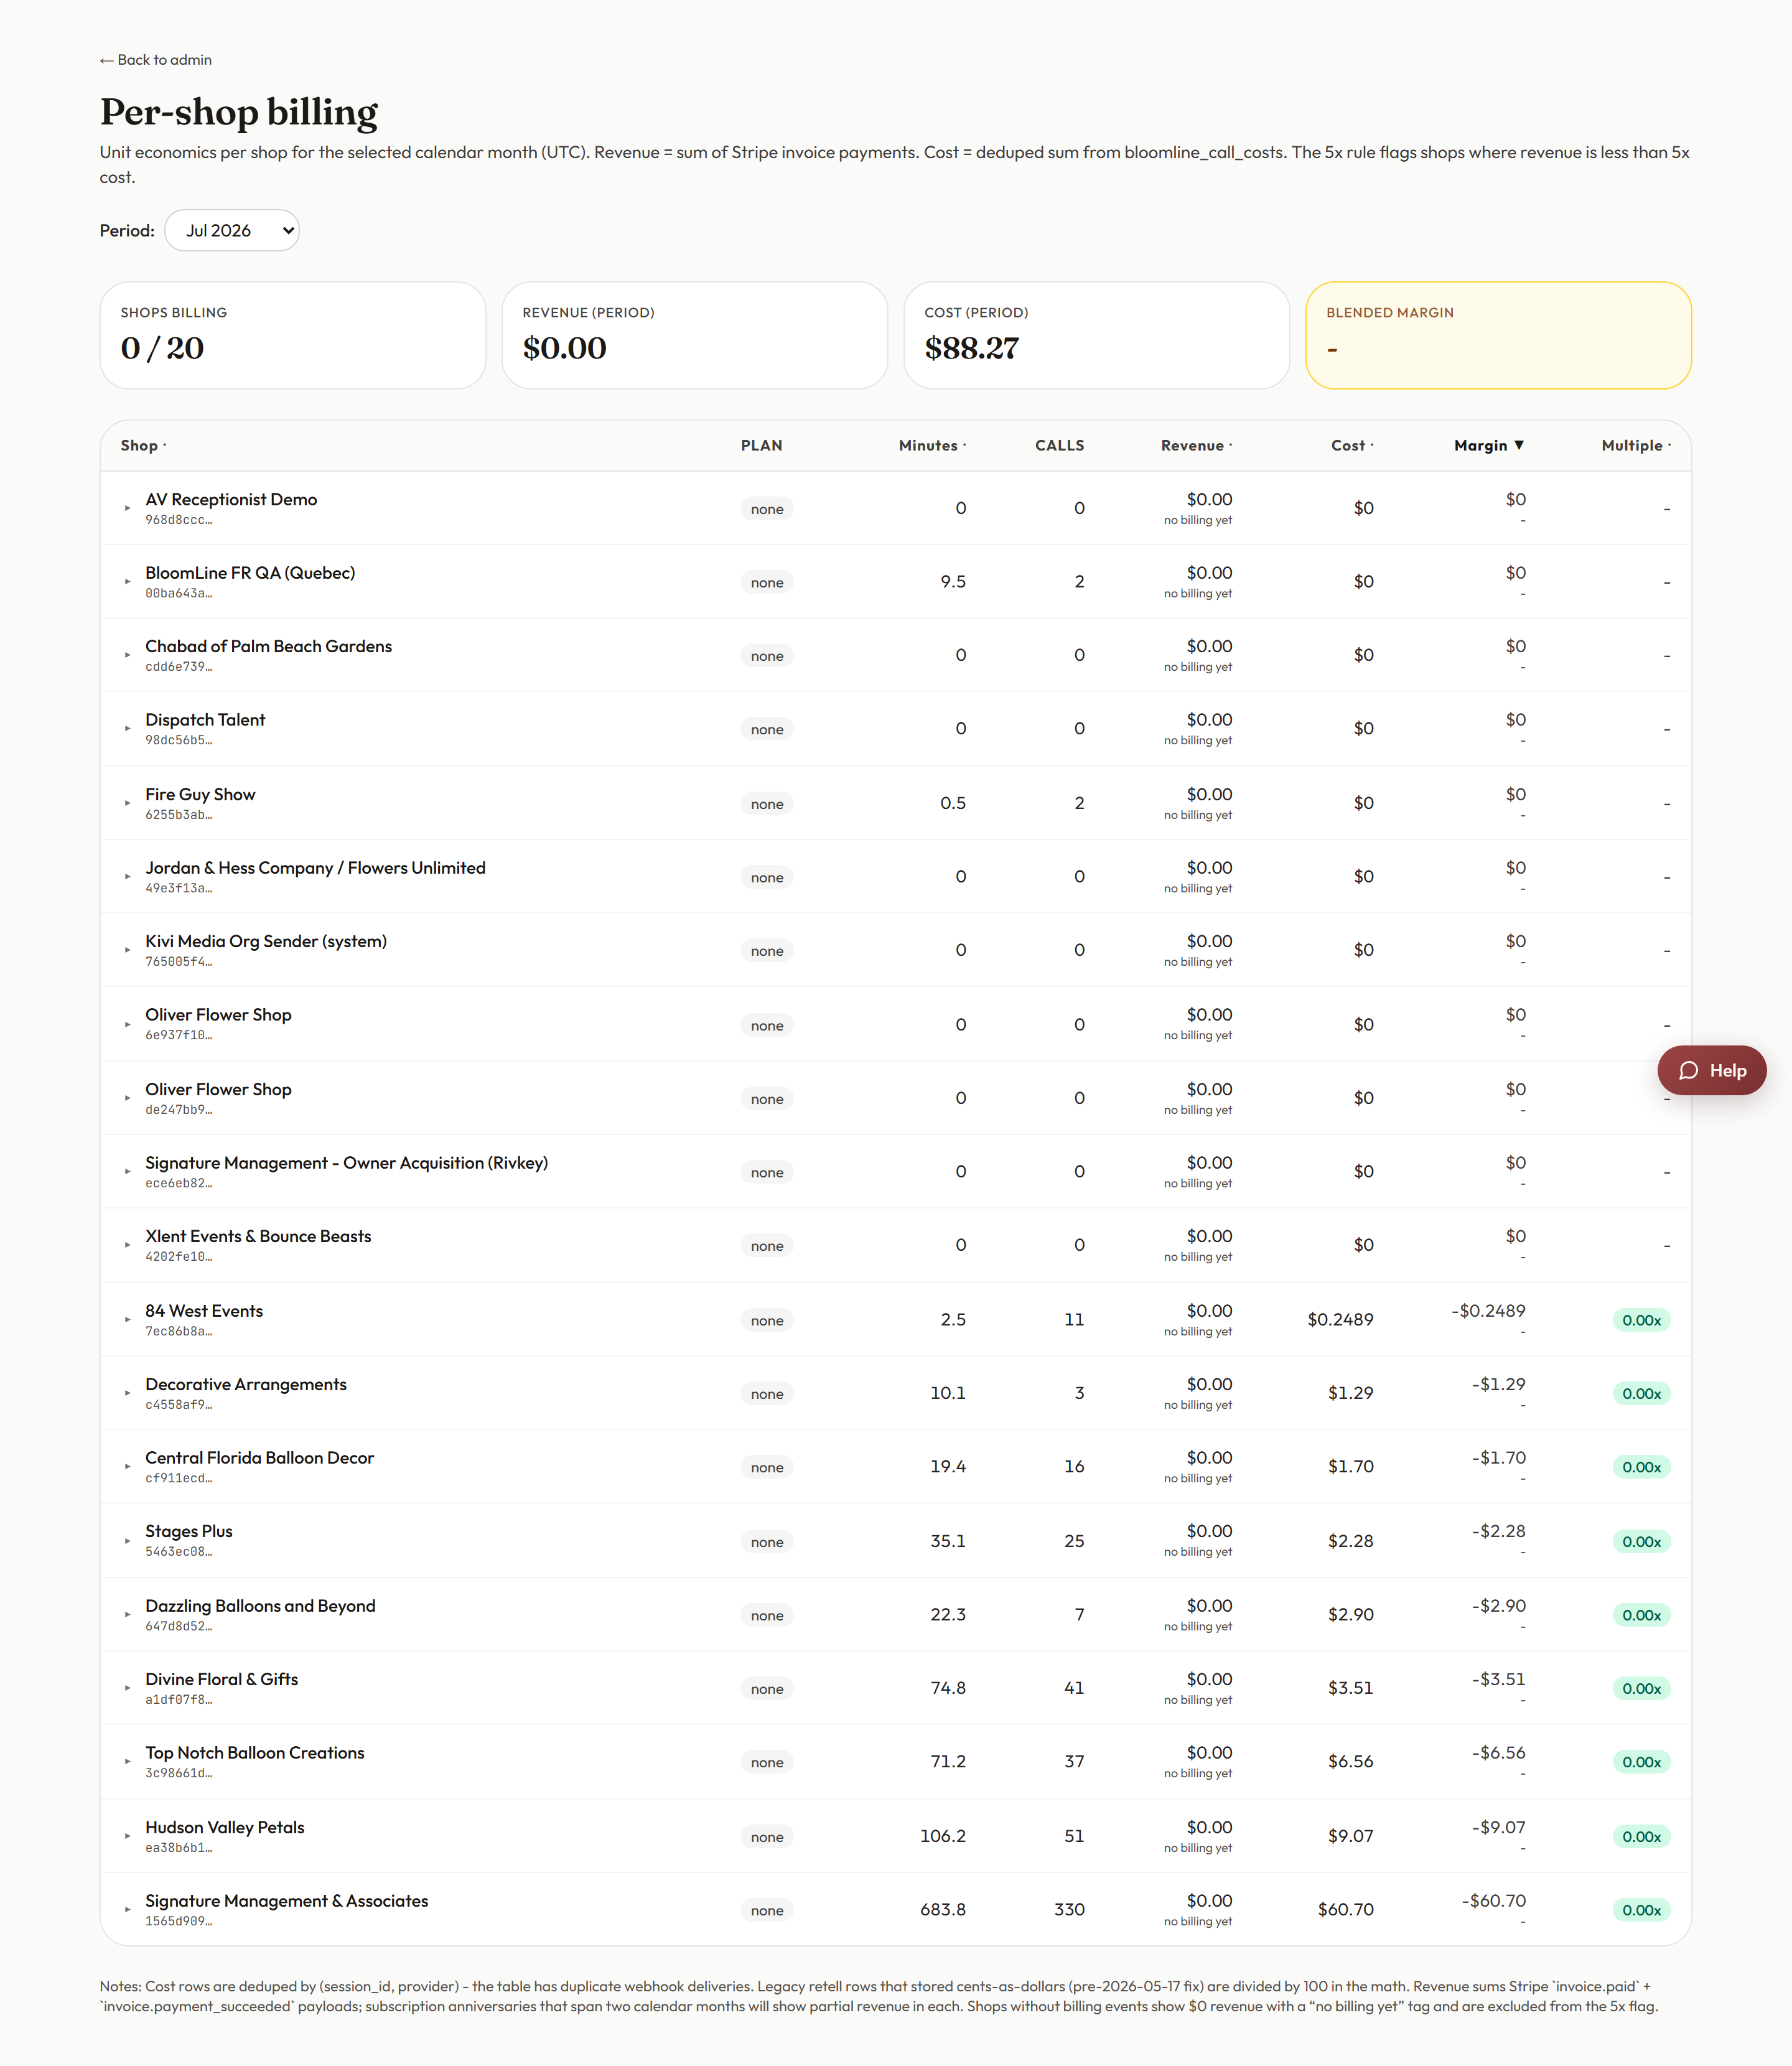The image size is (1792, 2066).
Task: Expand the Dispatch Talent row
Action: coord(127,729)
